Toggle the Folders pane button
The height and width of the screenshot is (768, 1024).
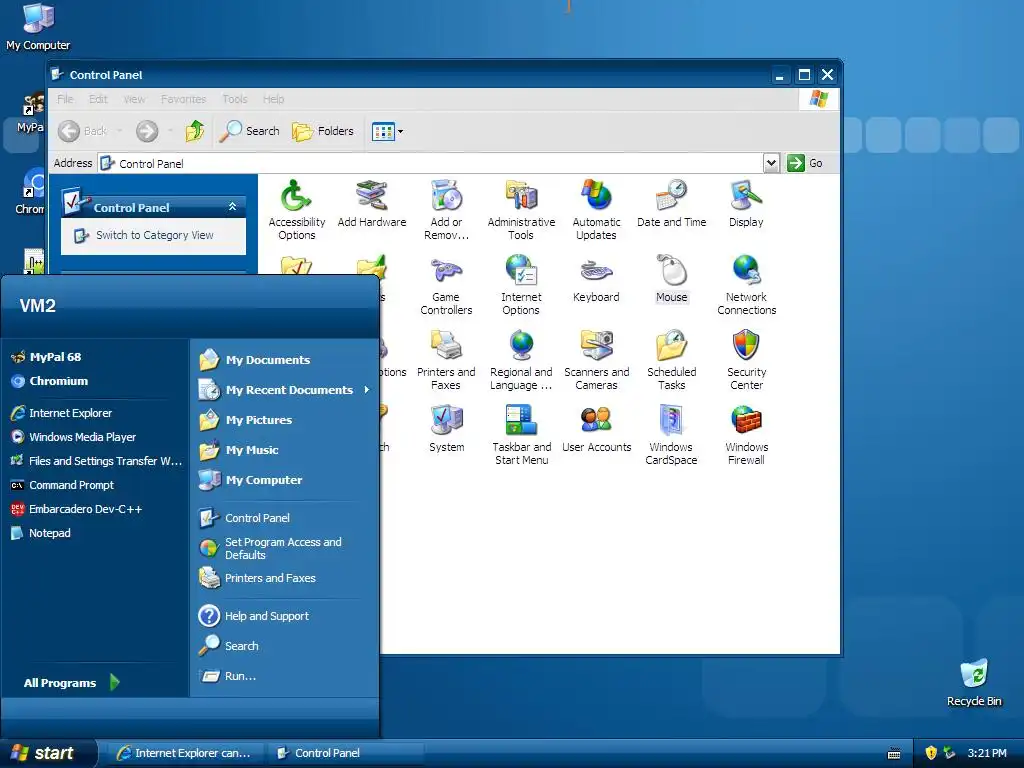323,131
